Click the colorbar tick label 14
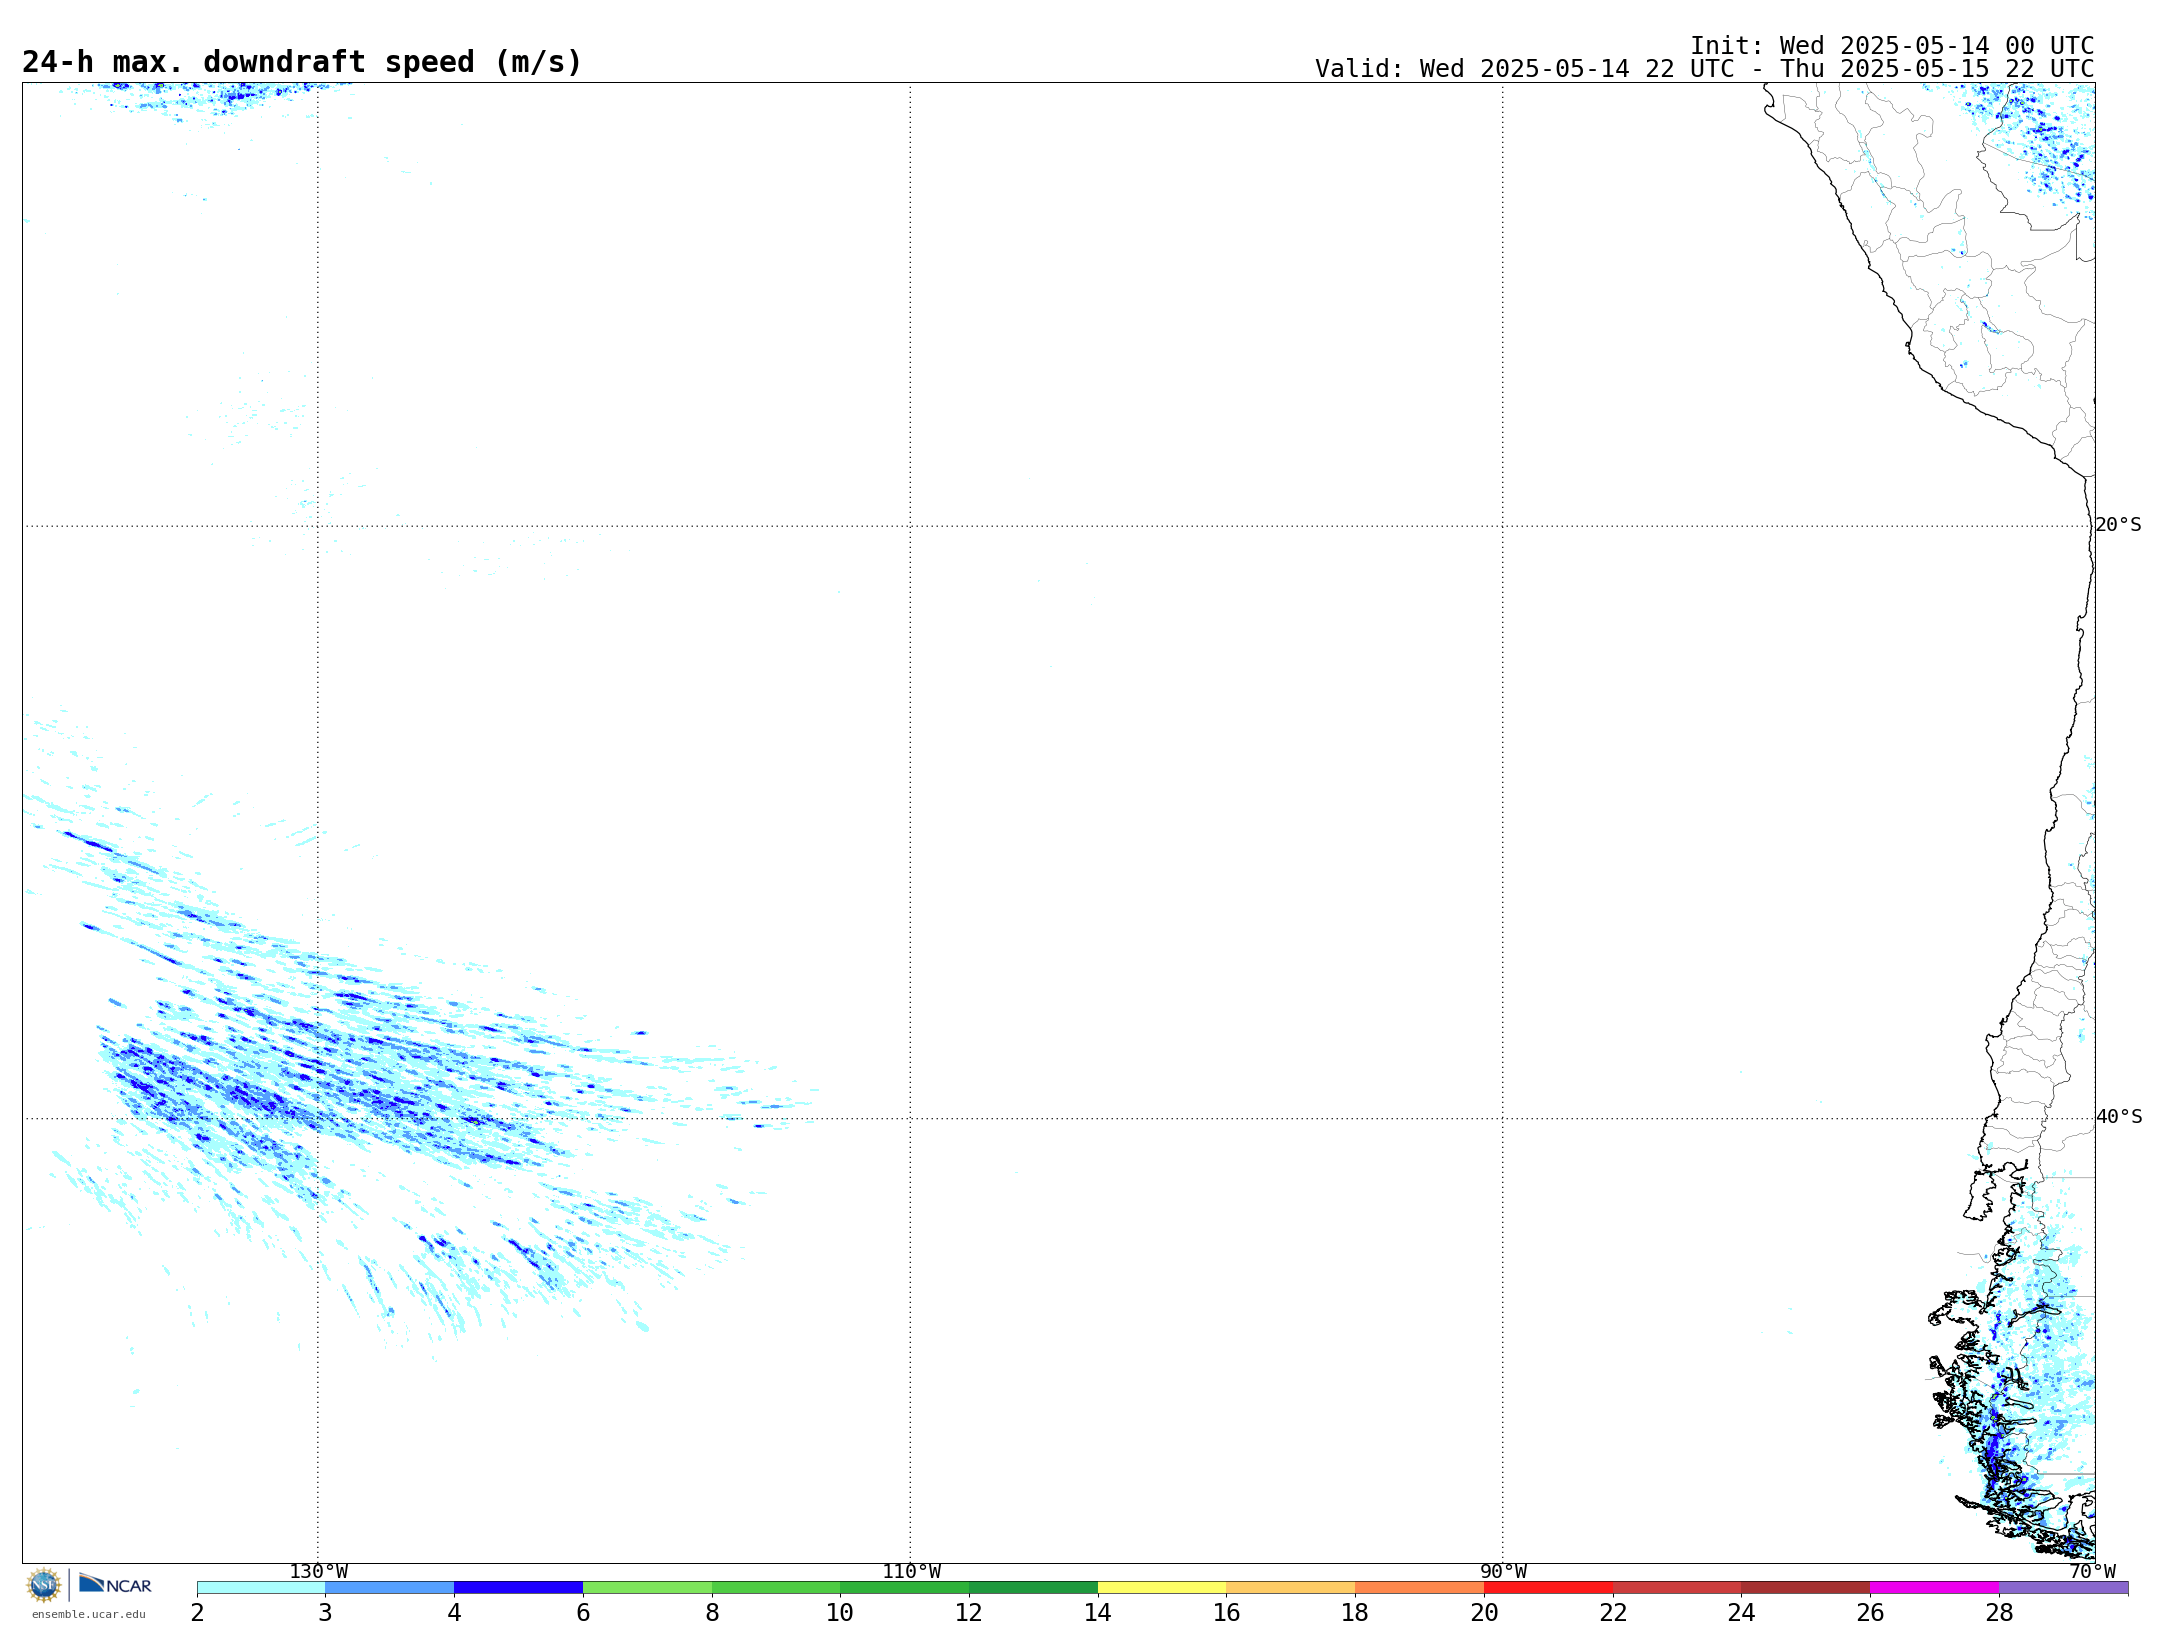 (x=1098, y=1613)
